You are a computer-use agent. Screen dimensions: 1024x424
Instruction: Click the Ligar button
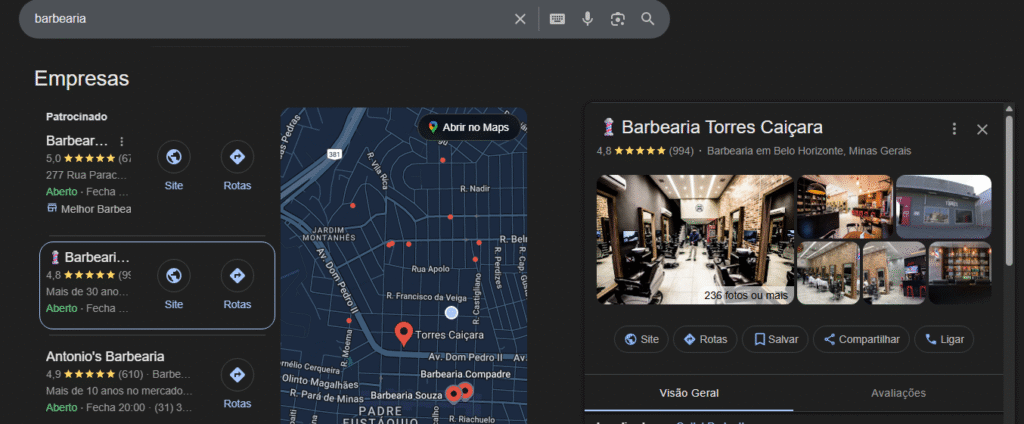click(x=945, y=339)
